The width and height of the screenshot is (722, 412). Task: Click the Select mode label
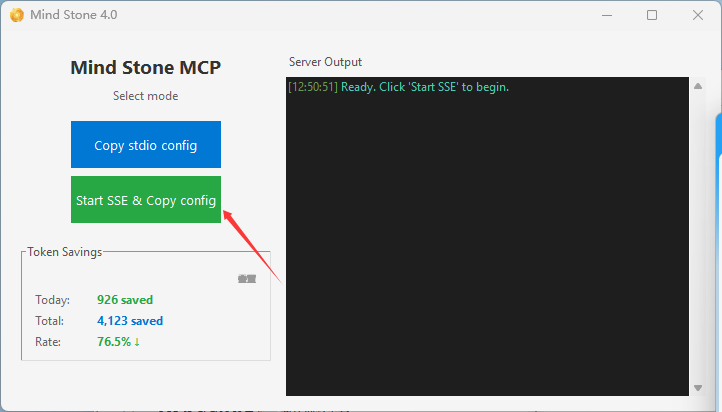(x=145, y=97)
